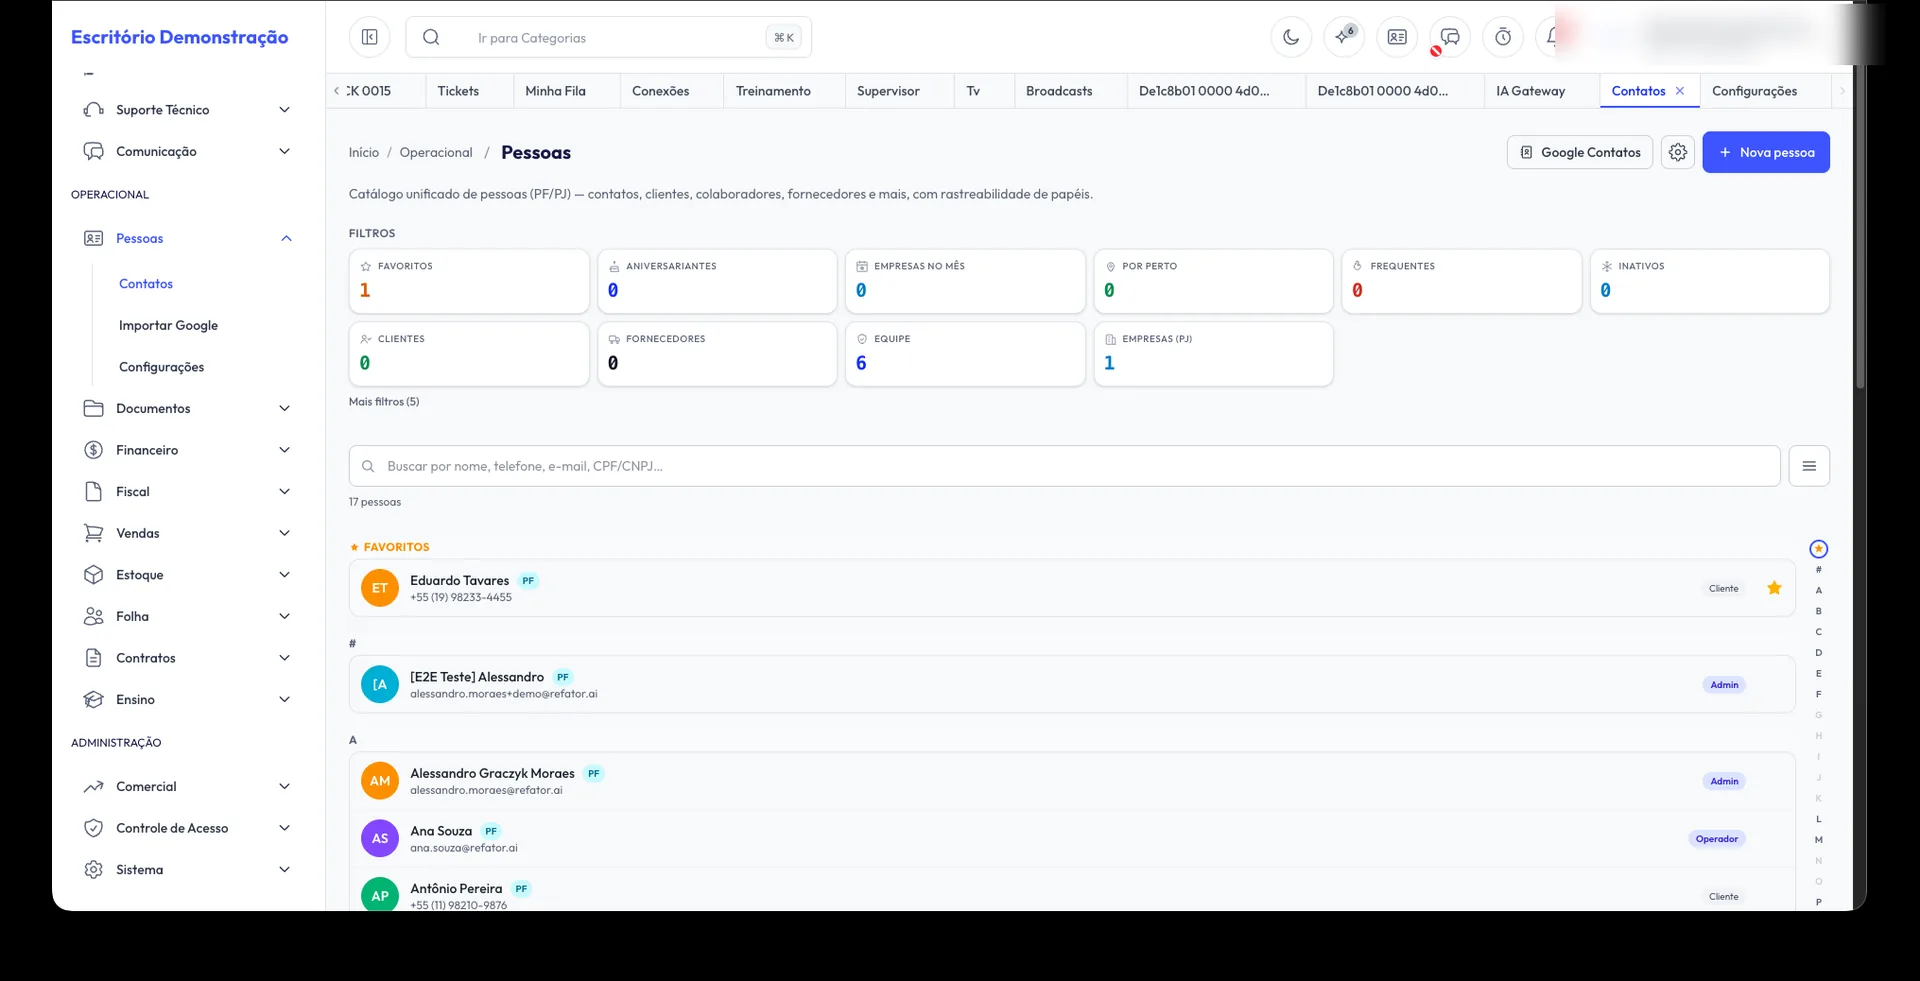This screenshot has width=1920, height=981.
Task: Filter by Aniversariantes card
Action: coord(717,281)
